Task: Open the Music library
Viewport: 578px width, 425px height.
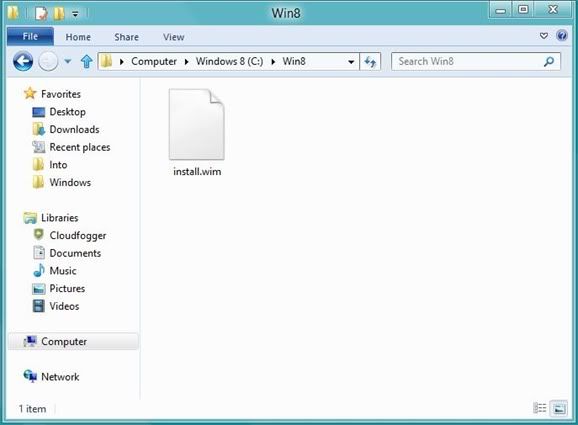Action: [63, 271]
